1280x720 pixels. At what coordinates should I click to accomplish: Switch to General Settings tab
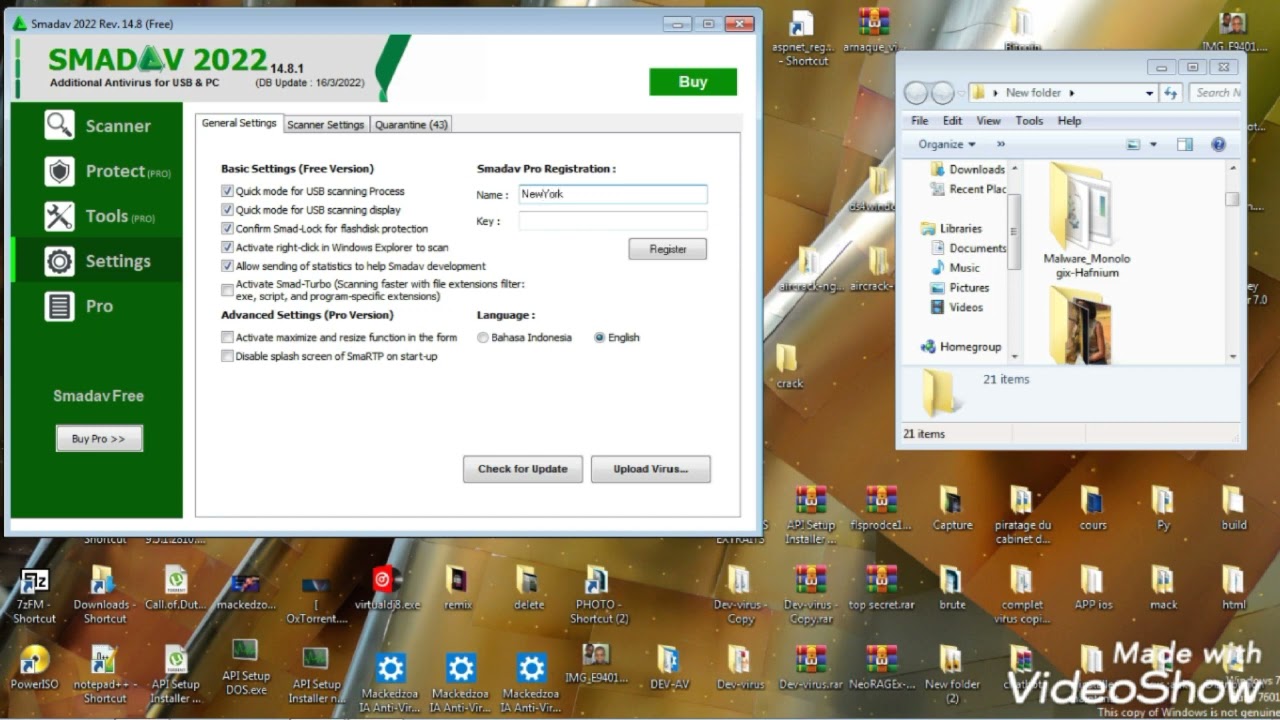[239, 123]
